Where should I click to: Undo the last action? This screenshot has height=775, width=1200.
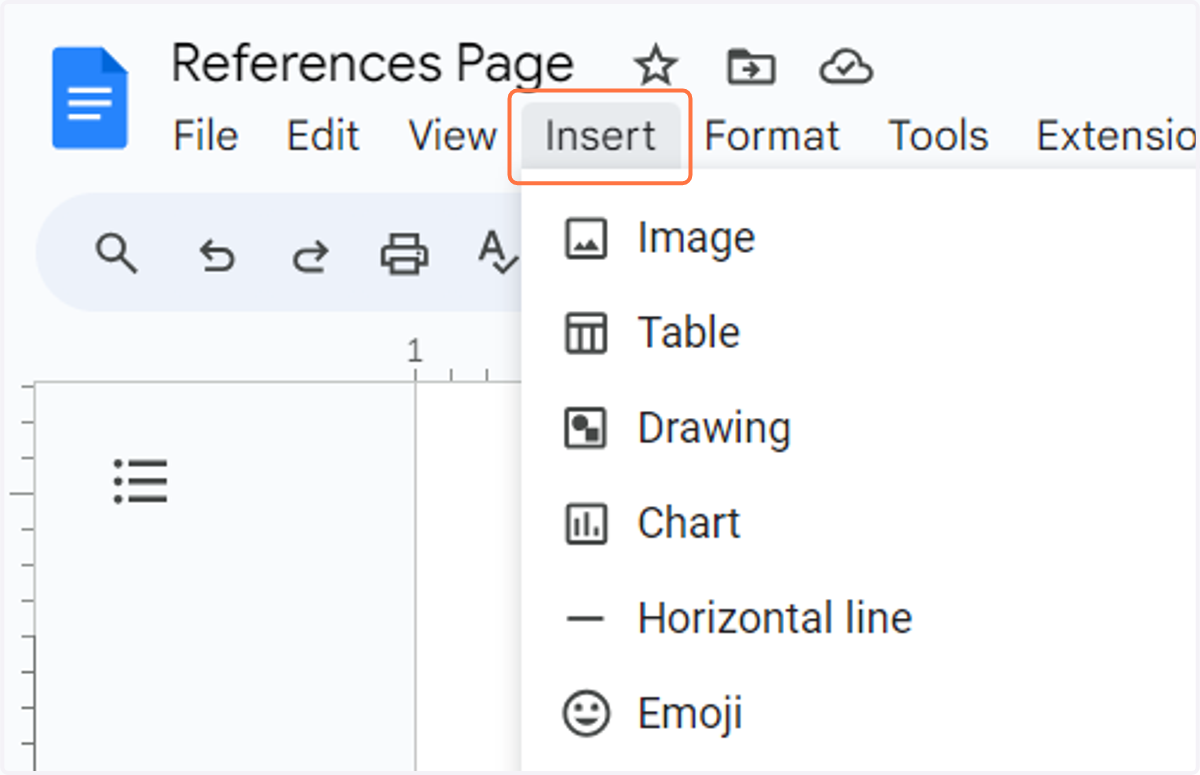pos(216,256)
